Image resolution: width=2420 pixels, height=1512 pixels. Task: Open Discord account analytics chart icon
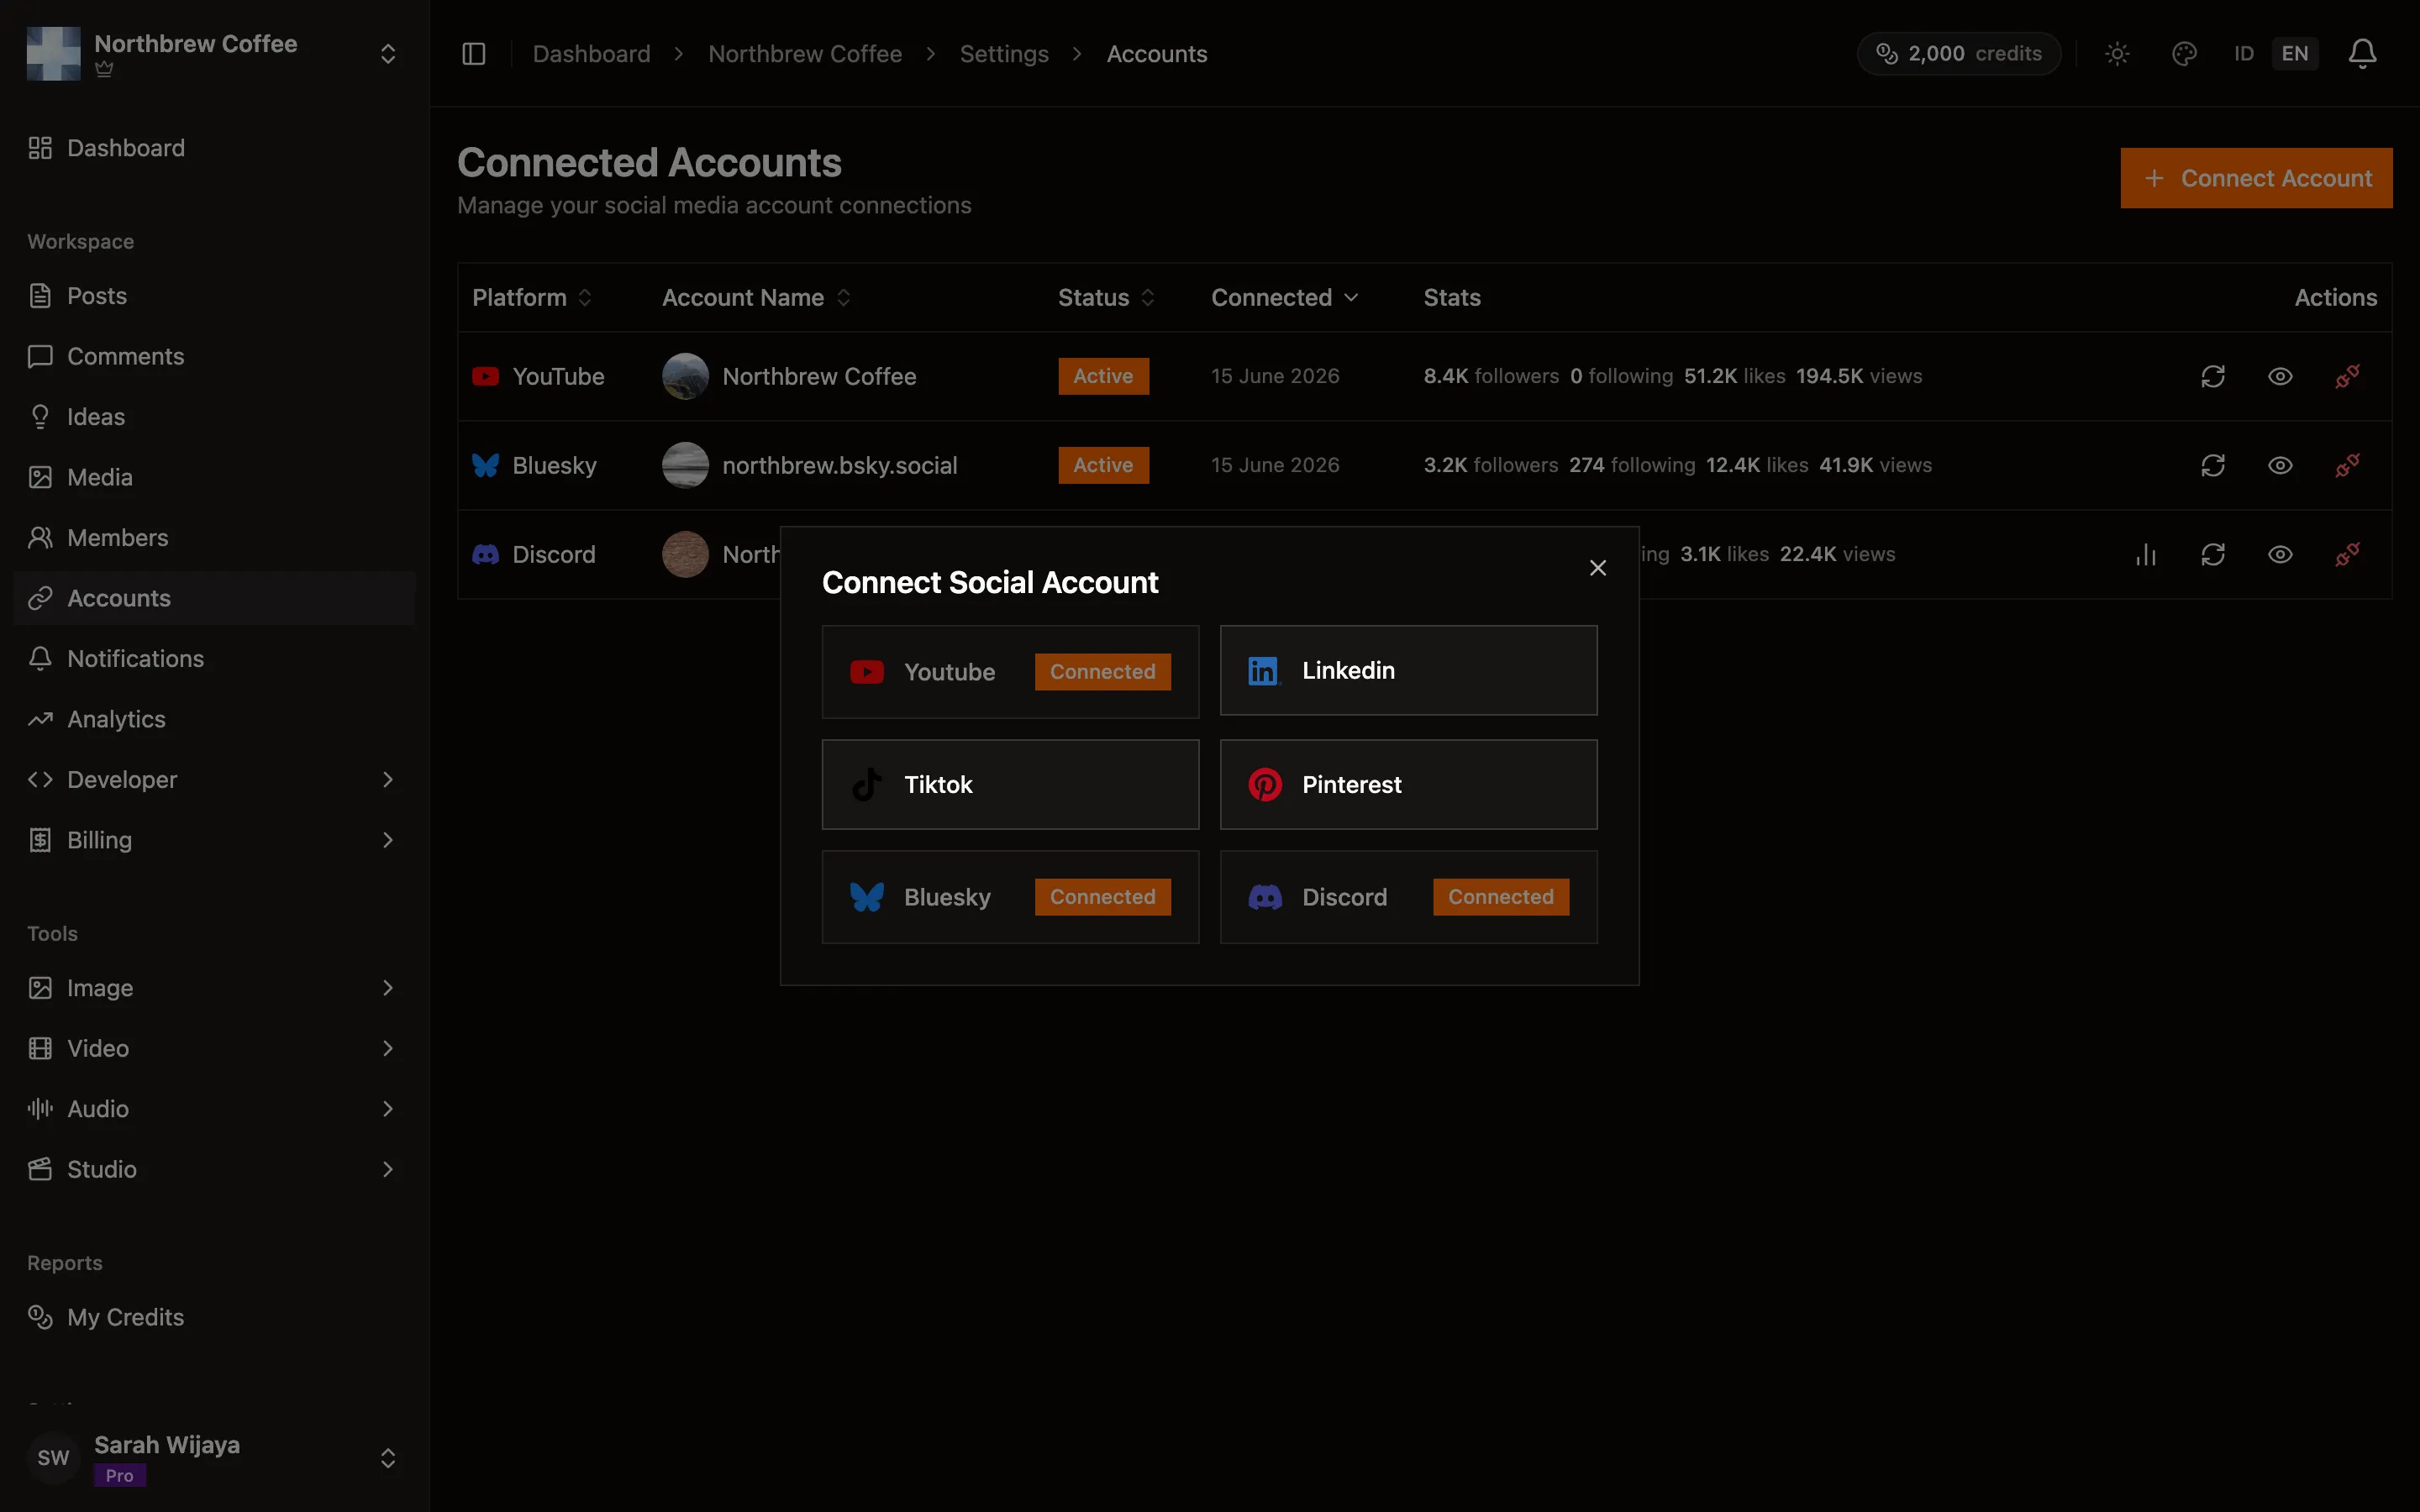pos(2146,554)
